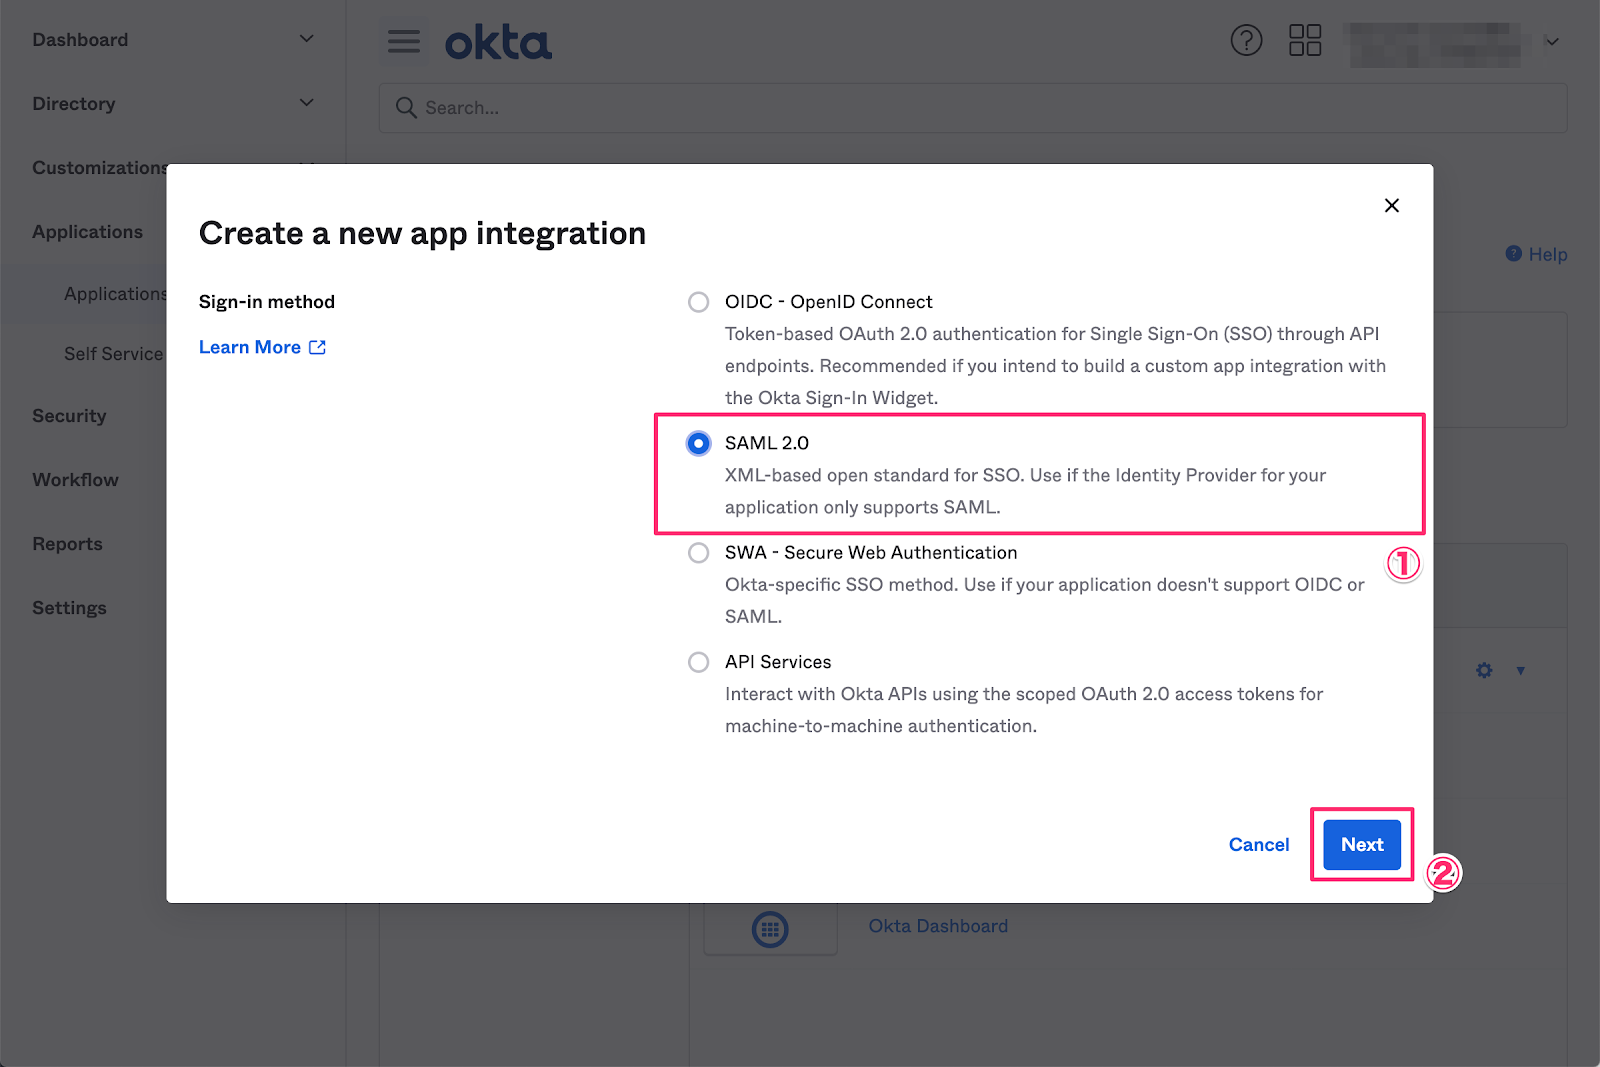Open Workflow in the sidebar

[75, 480]
